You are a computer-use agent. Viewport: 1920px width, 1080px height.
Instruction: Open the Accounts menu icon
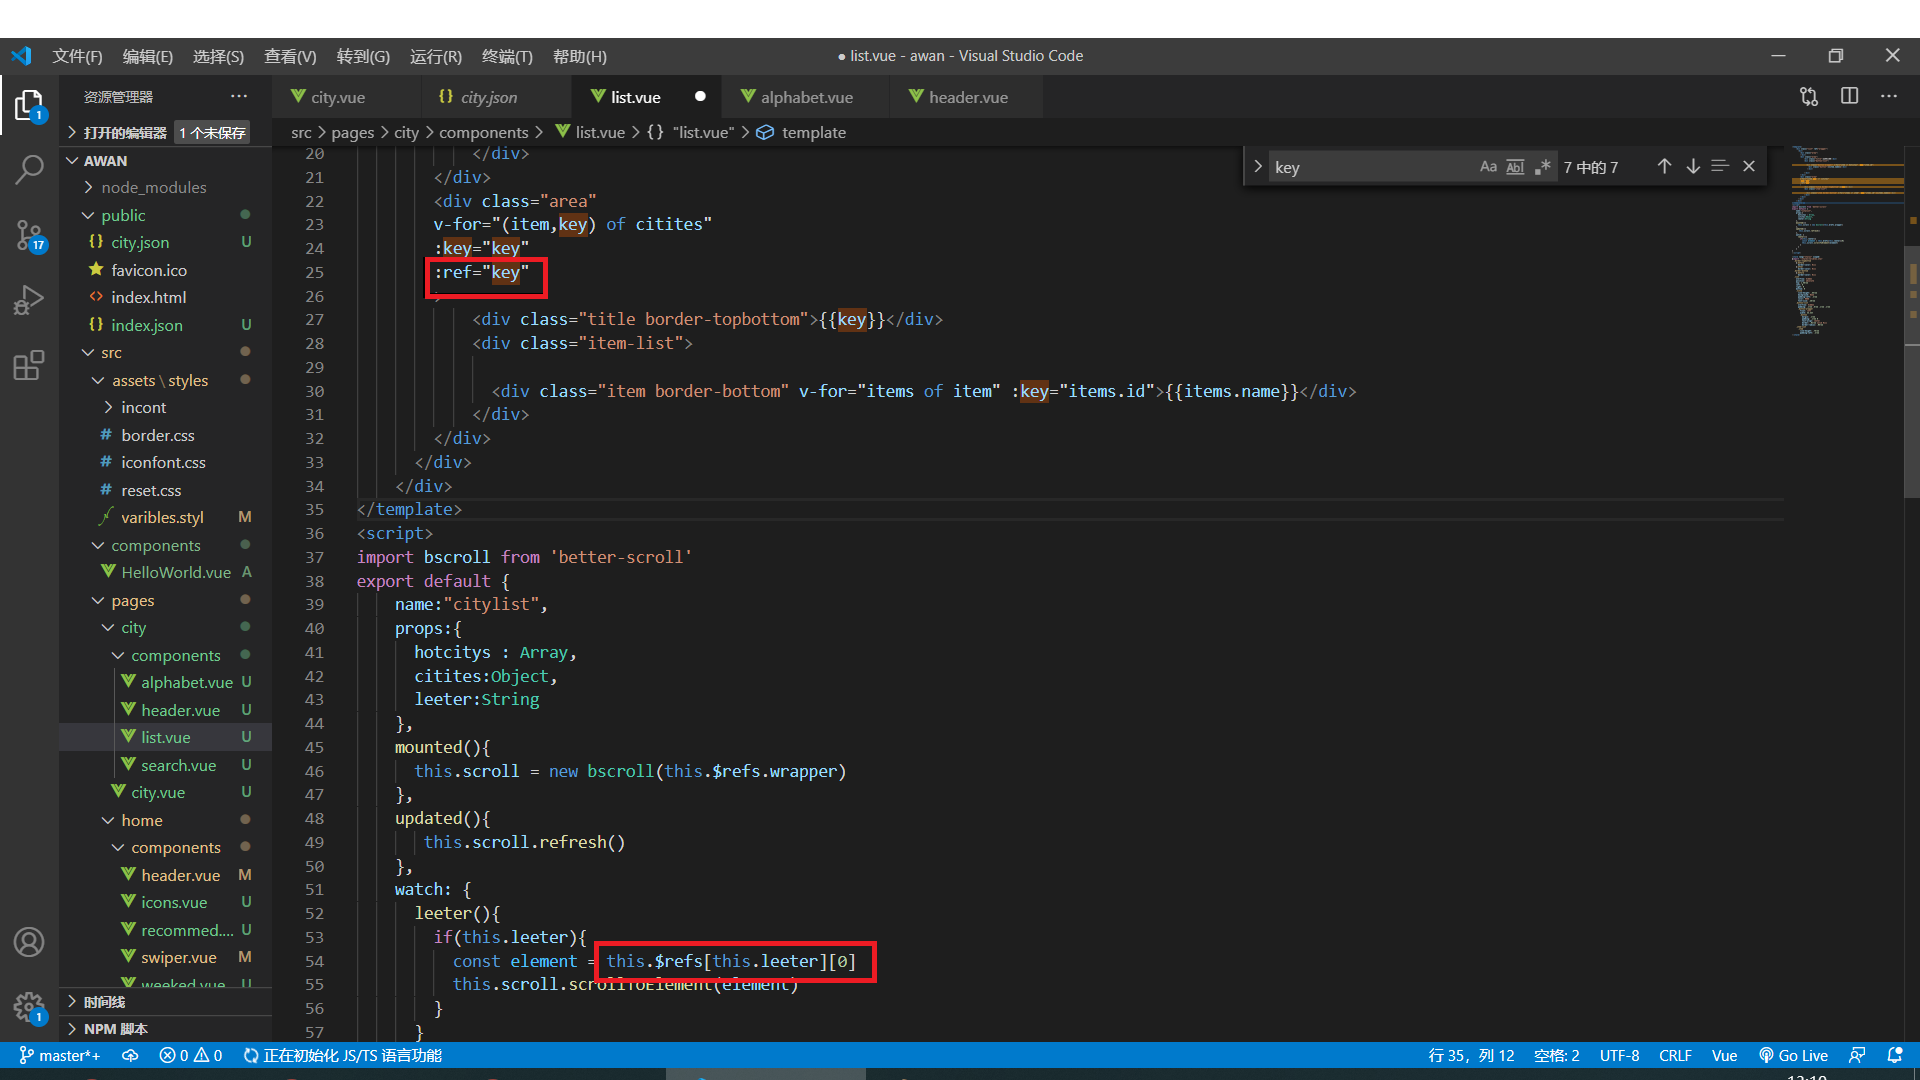pyautogui.click(x=29, y=942)
